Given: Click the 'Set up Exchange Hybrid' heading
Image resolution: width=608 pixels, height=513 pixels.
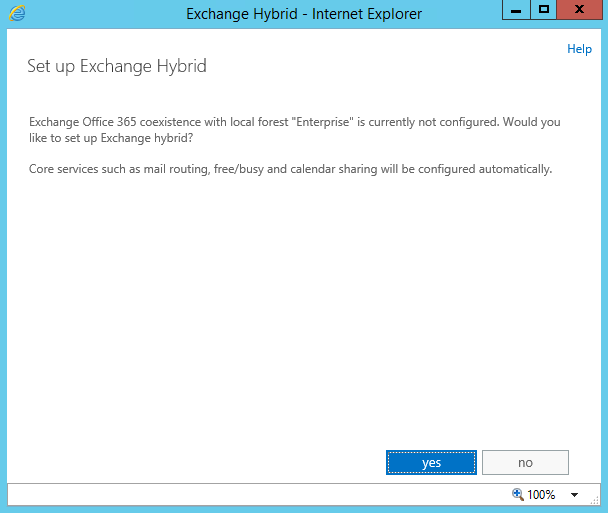Looking at the screenshot, I should (x=117, y=66).
